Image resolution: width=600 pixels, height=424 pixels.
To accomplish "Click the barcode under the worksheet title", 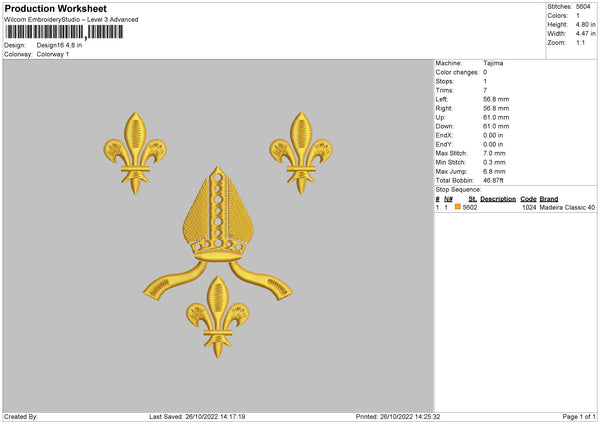I will pos(64,32).
